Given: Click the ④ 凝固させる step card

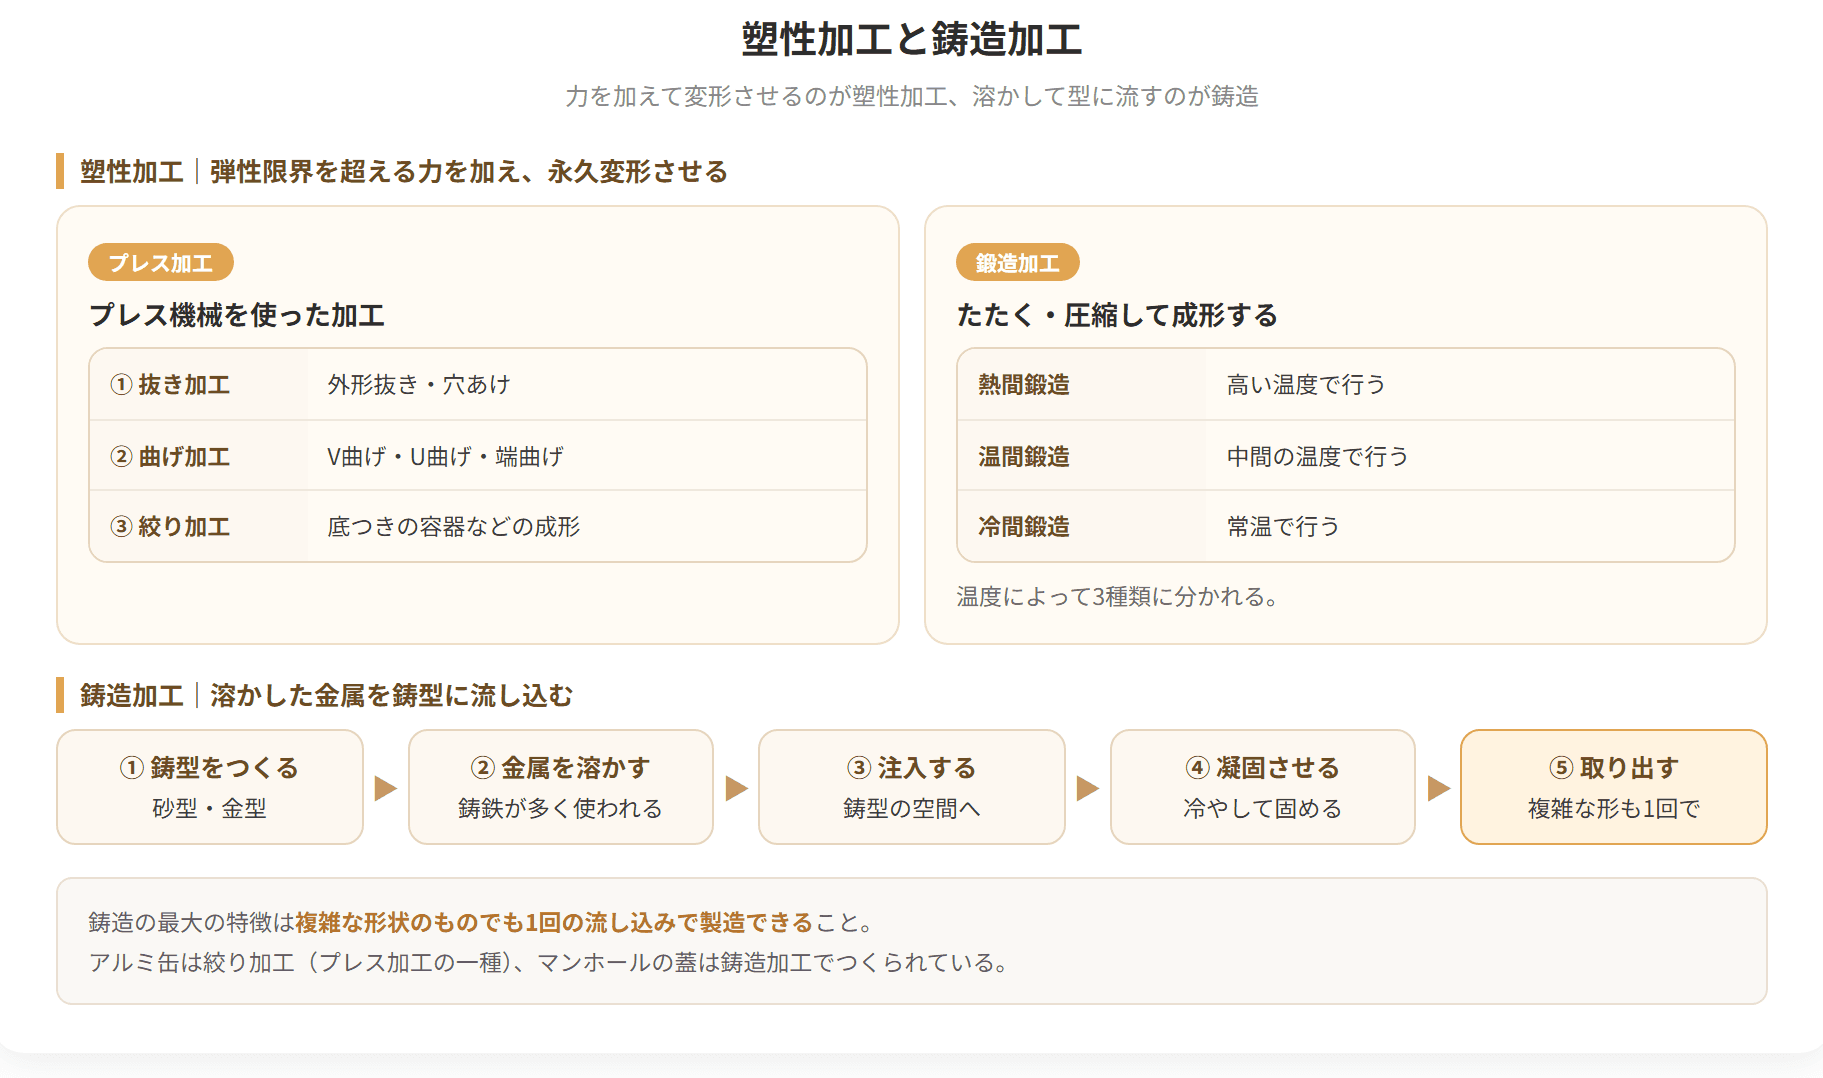Looking at the screenshot, I should tap(1263, 787).
